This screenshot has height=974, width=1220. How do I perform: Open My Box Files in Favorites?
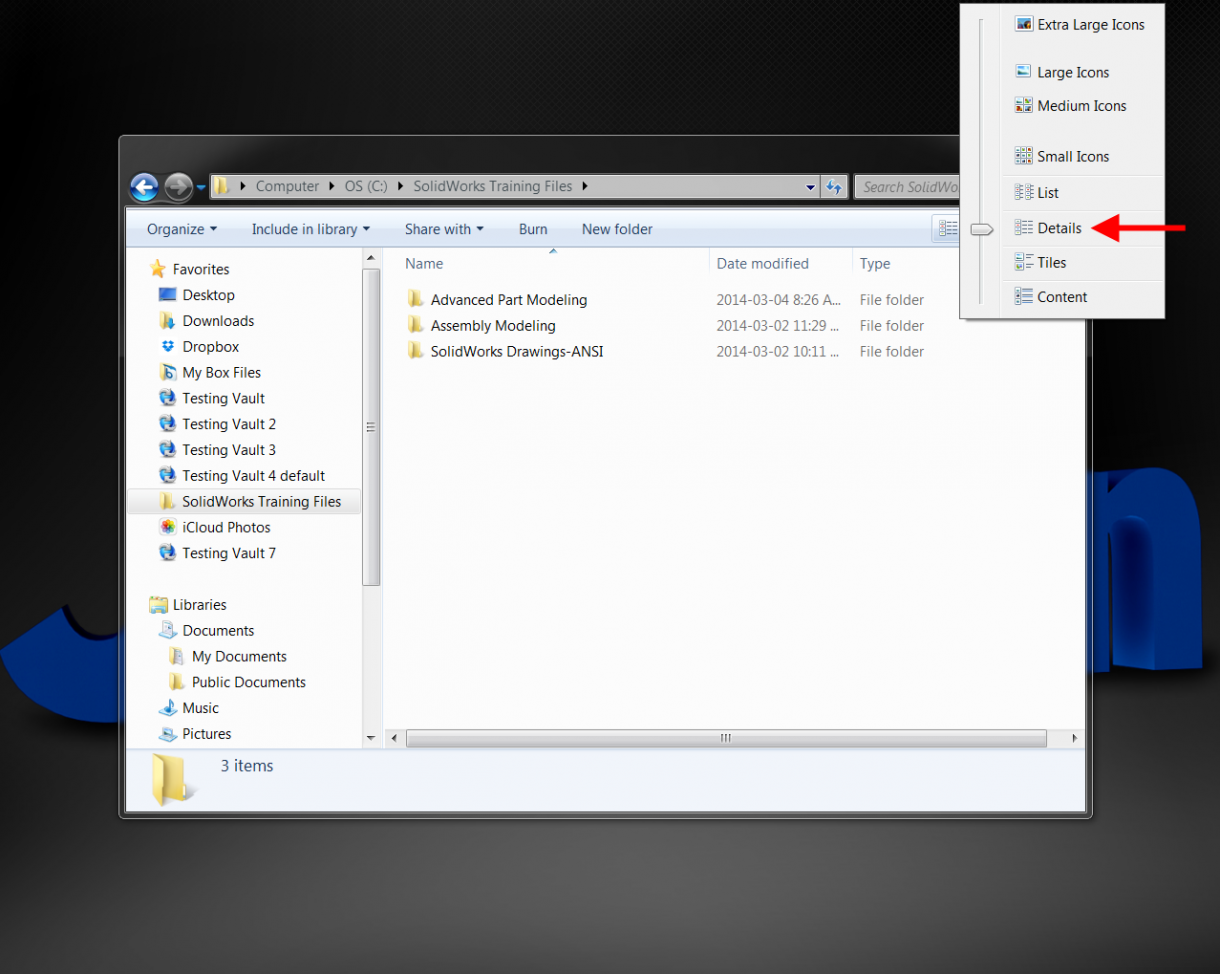(221, 372)
